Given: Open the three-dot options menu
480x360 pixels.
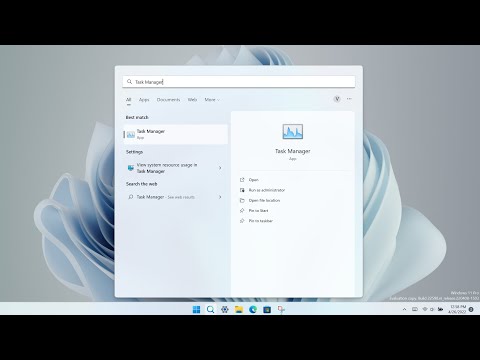Looking at the screenshot, I should click(x=349, y=99).
